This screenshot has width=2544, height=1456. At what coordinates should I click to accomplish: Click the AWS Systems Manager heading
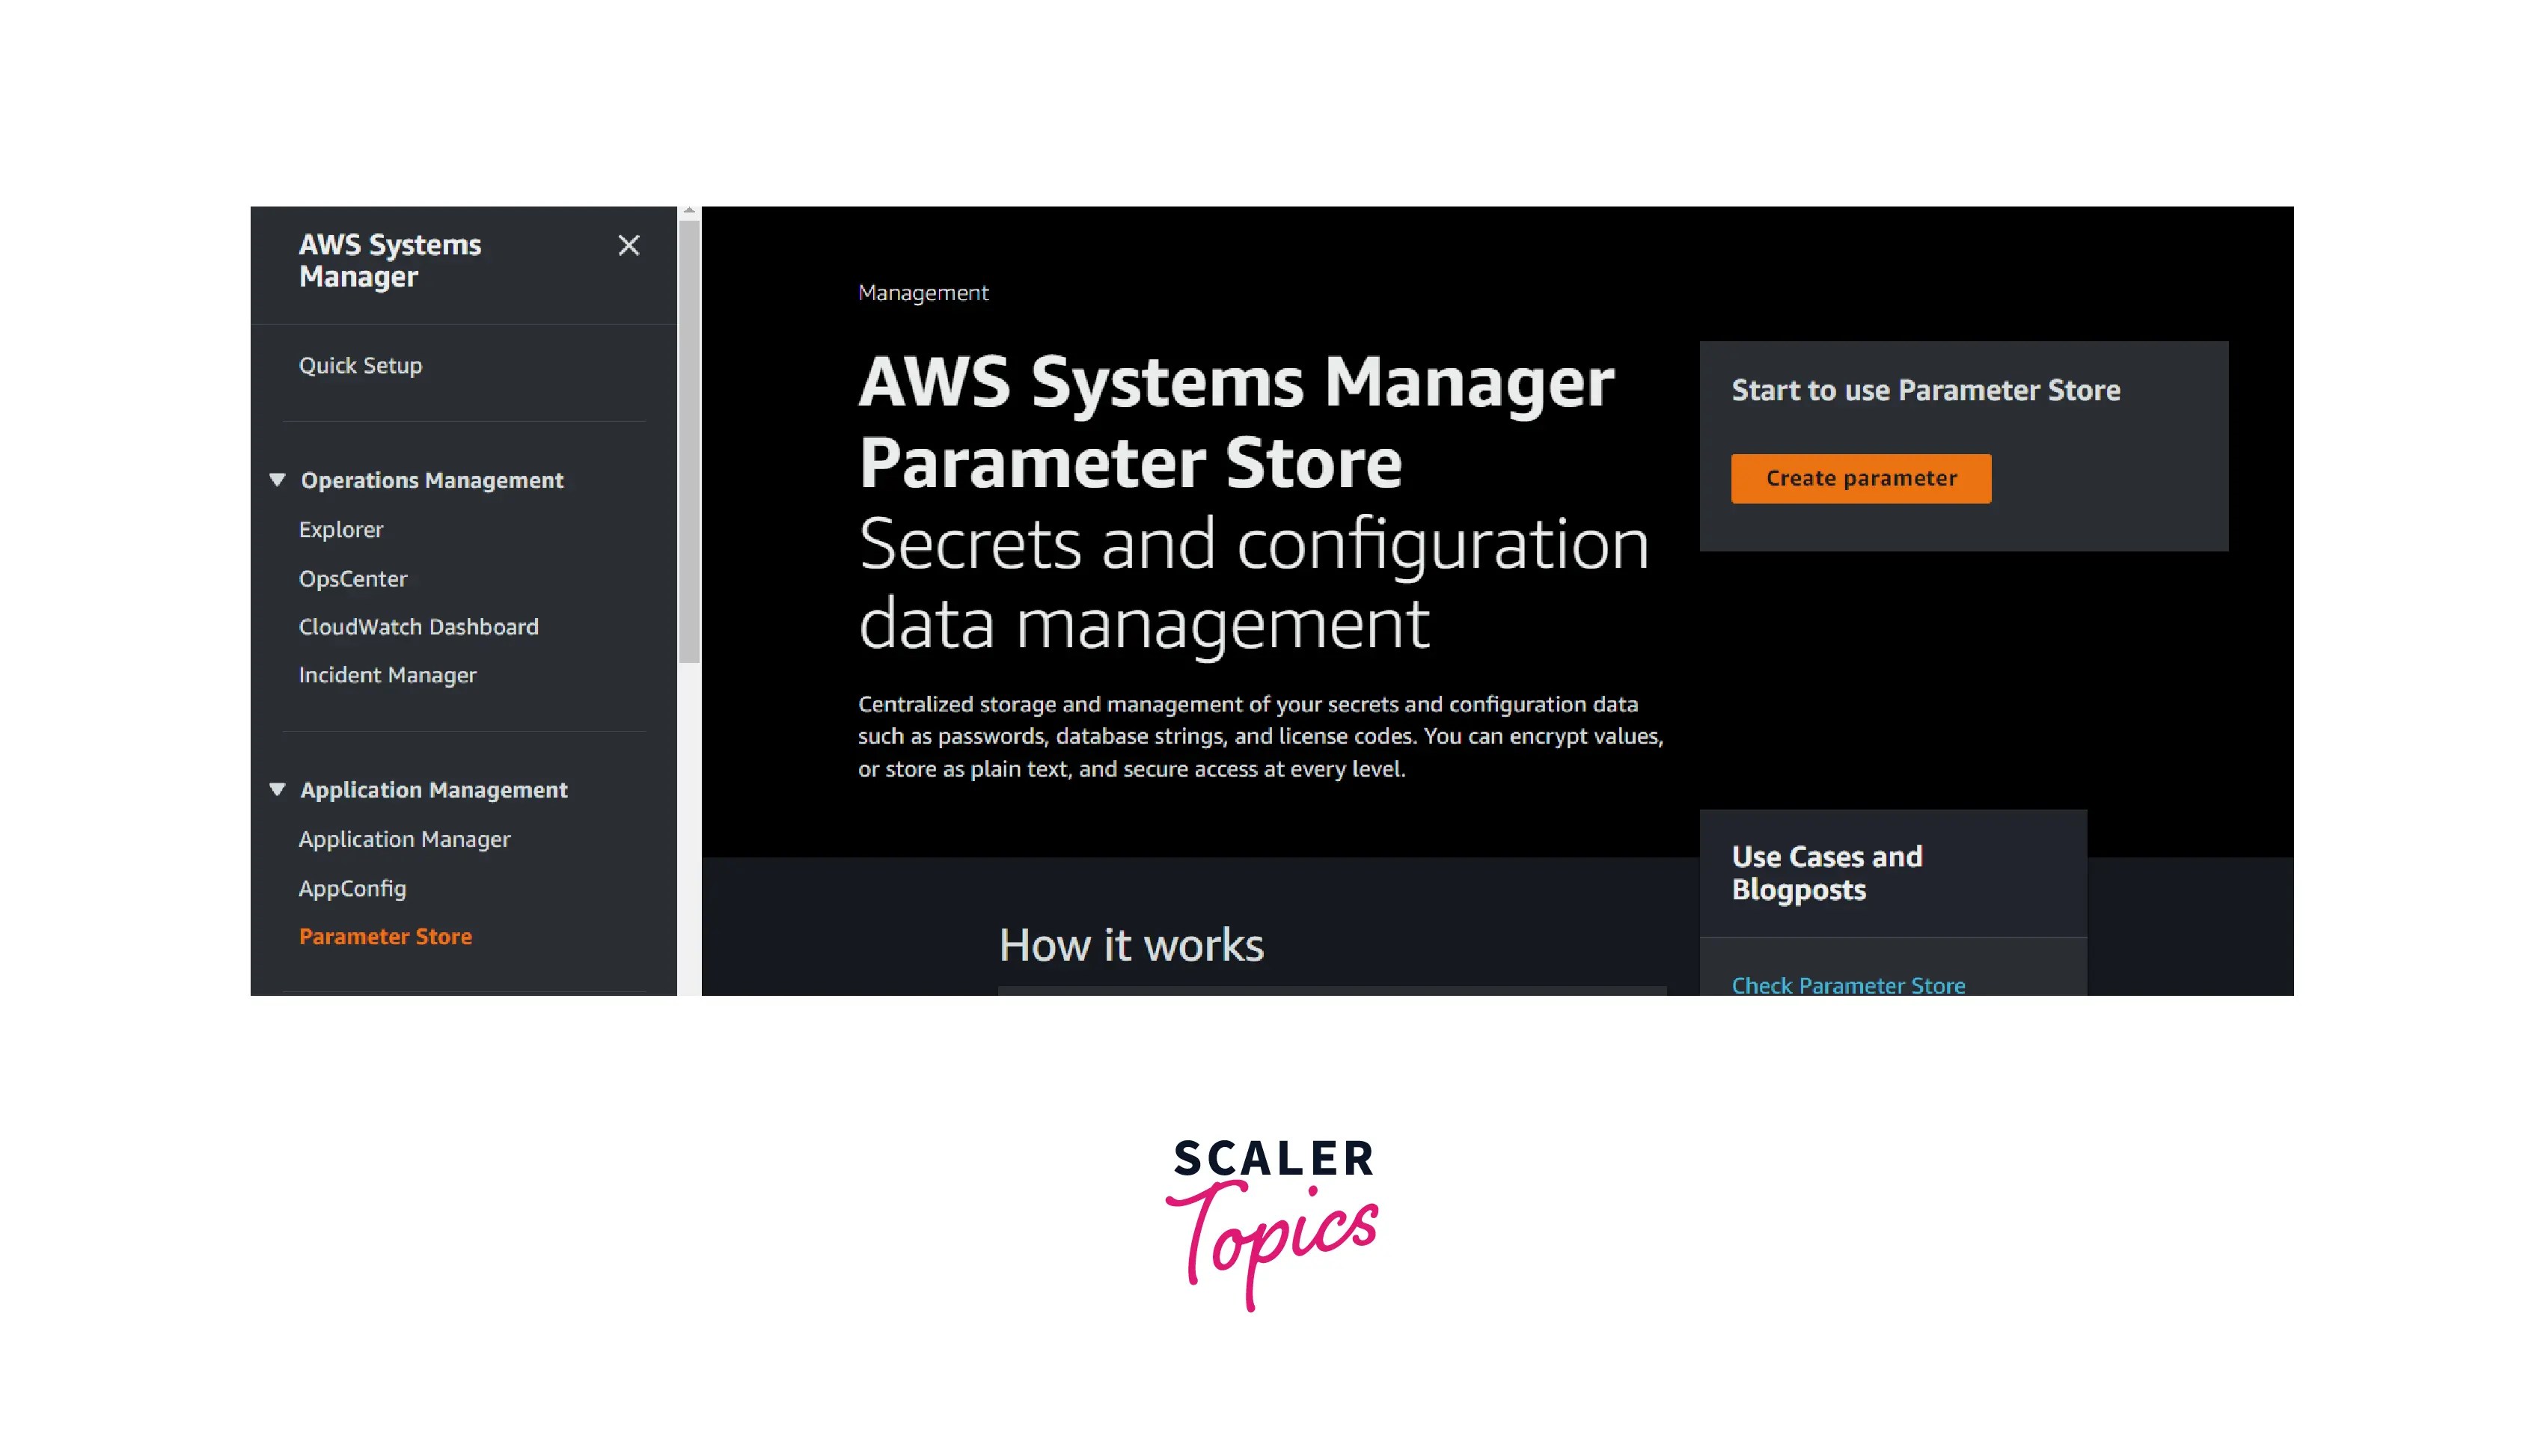coord(390,261)
